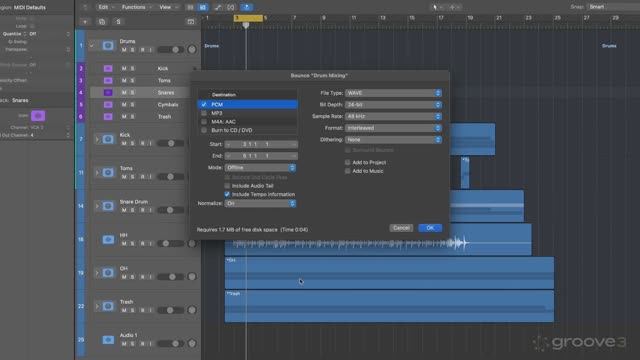Click the list view icon in toolbar
Image resolution: width=640 pixels, height=360 pixels.
coord(190,7)
